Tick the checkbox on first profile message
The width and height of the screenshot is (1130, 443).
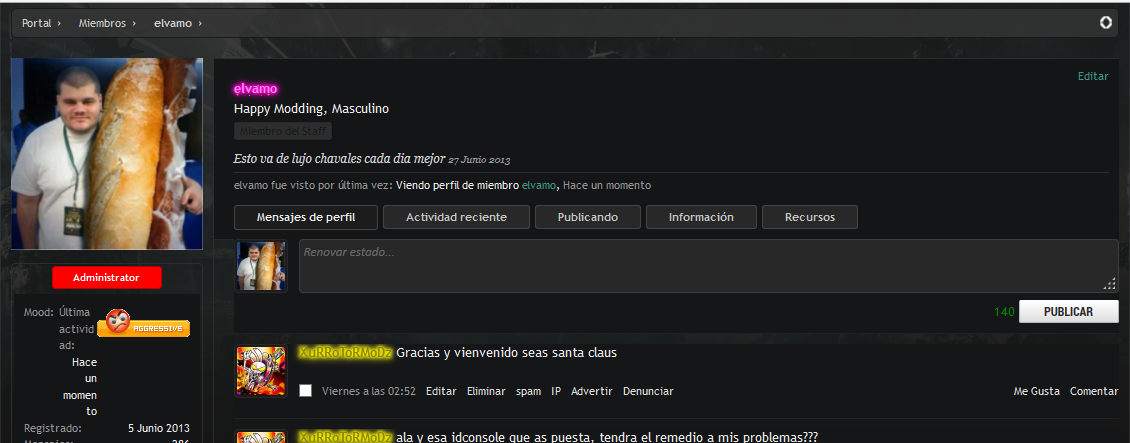(x=306, y=391)
